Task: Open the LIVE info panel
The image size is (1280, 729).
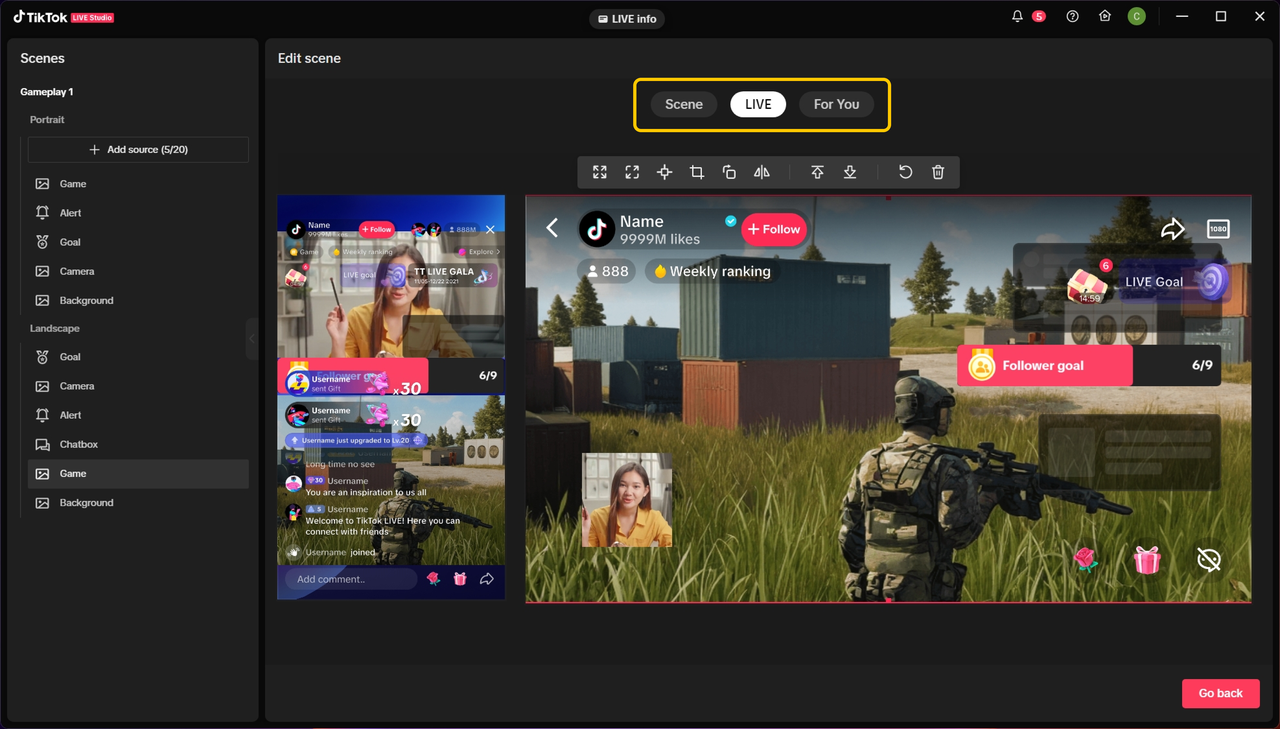Action: click(x=627, y=18)
